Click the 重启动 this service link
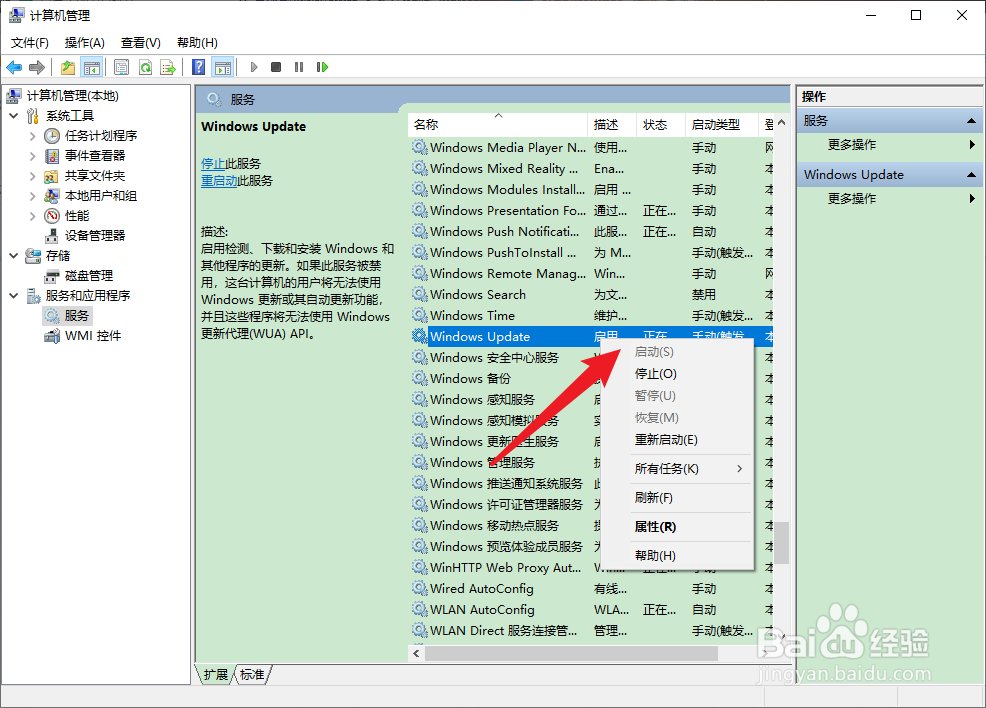 click(219, 181)
